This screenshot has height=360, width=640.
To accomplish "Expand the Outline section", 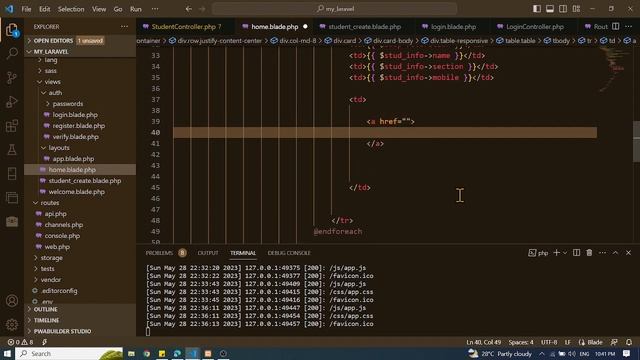I will pos(45,309).
